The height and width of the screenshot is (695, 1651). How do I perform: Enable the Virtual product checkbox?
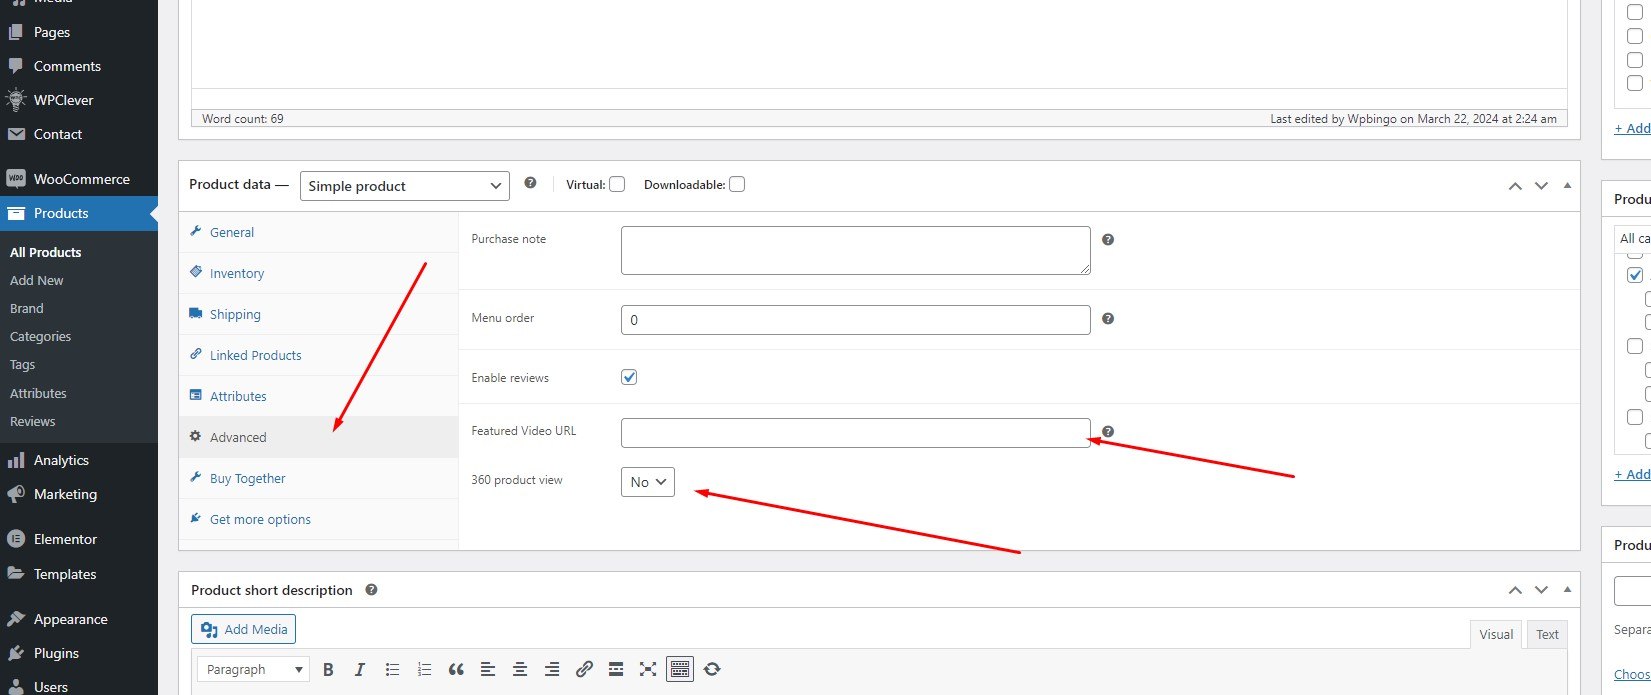pos(617,184)
